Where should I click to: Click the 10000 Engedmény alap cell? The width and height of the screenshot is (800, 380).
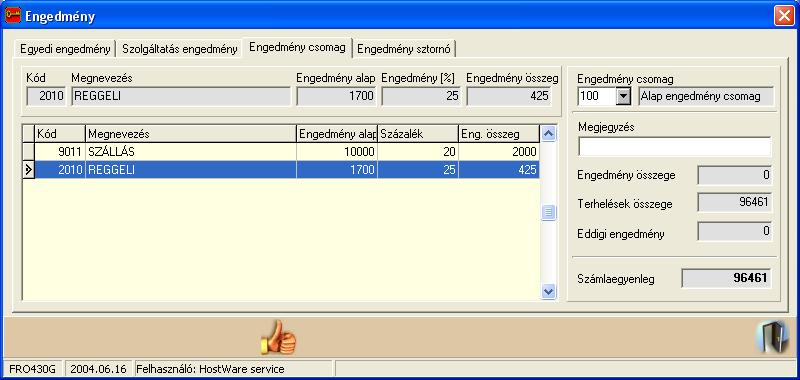point(337,151)
